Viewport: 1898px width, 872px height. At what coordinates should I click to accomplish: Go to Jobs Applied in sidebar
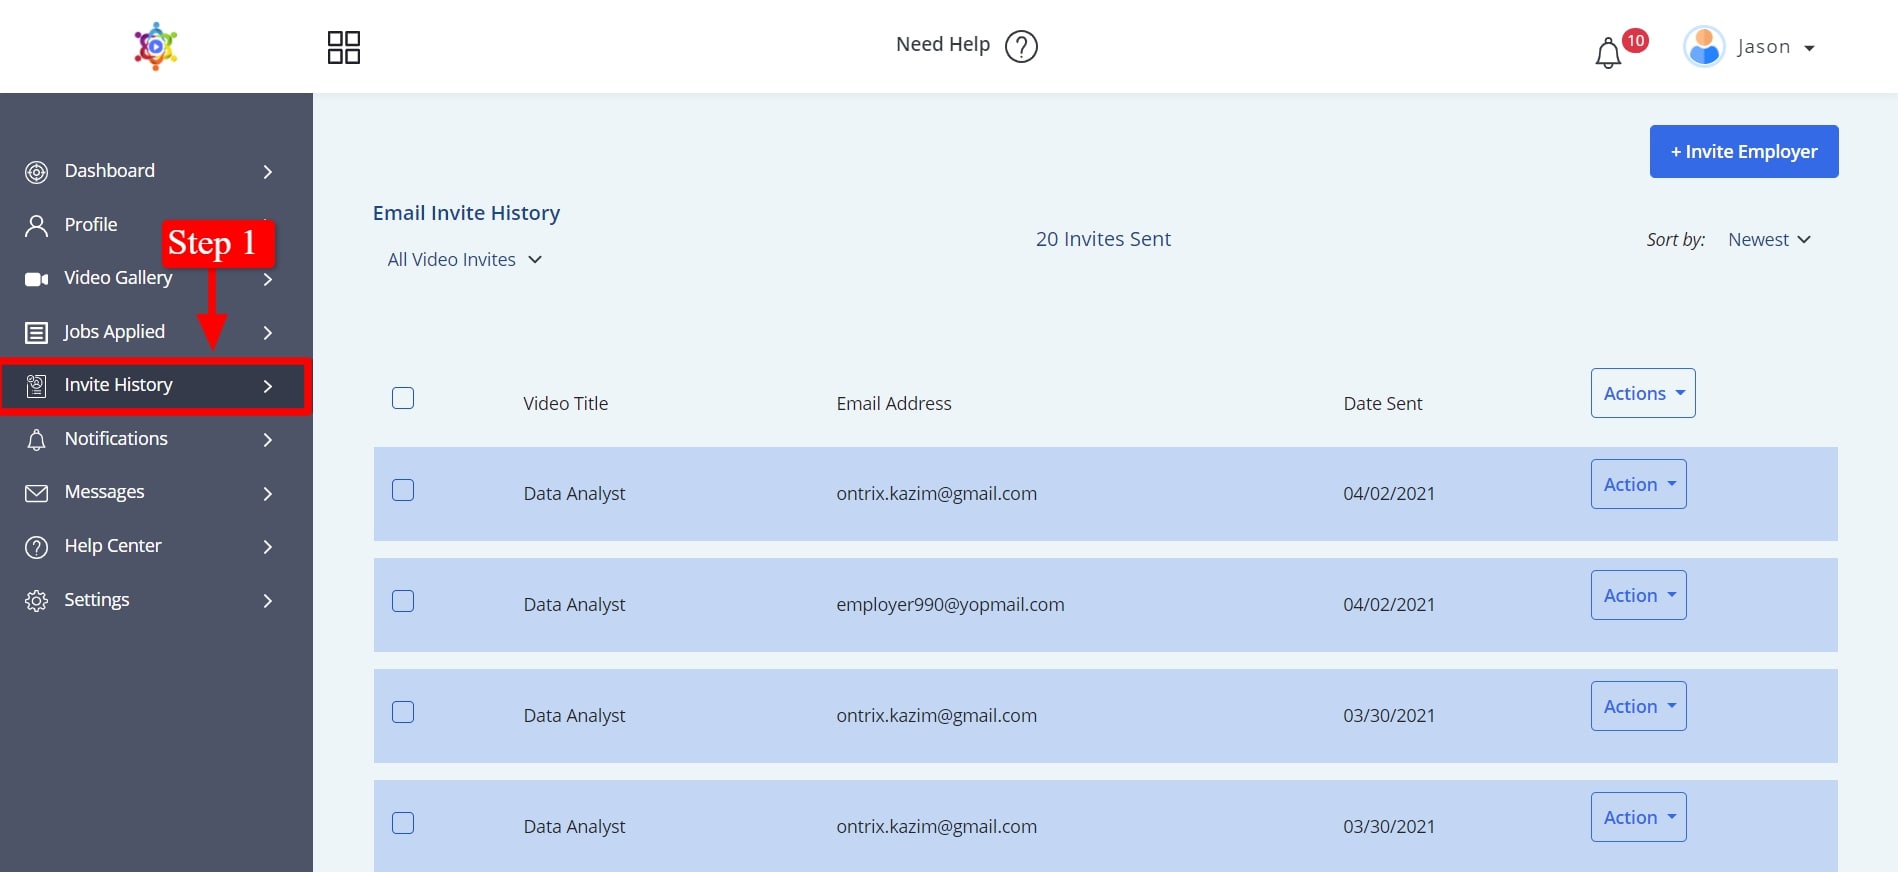(114, 332)
